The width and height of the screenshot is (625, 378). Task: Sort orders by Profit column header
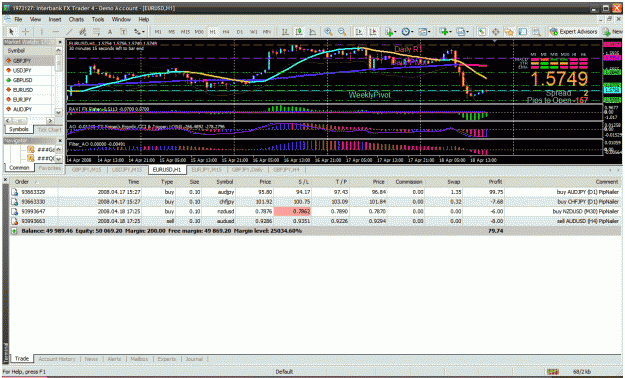(x=495, y=182)
